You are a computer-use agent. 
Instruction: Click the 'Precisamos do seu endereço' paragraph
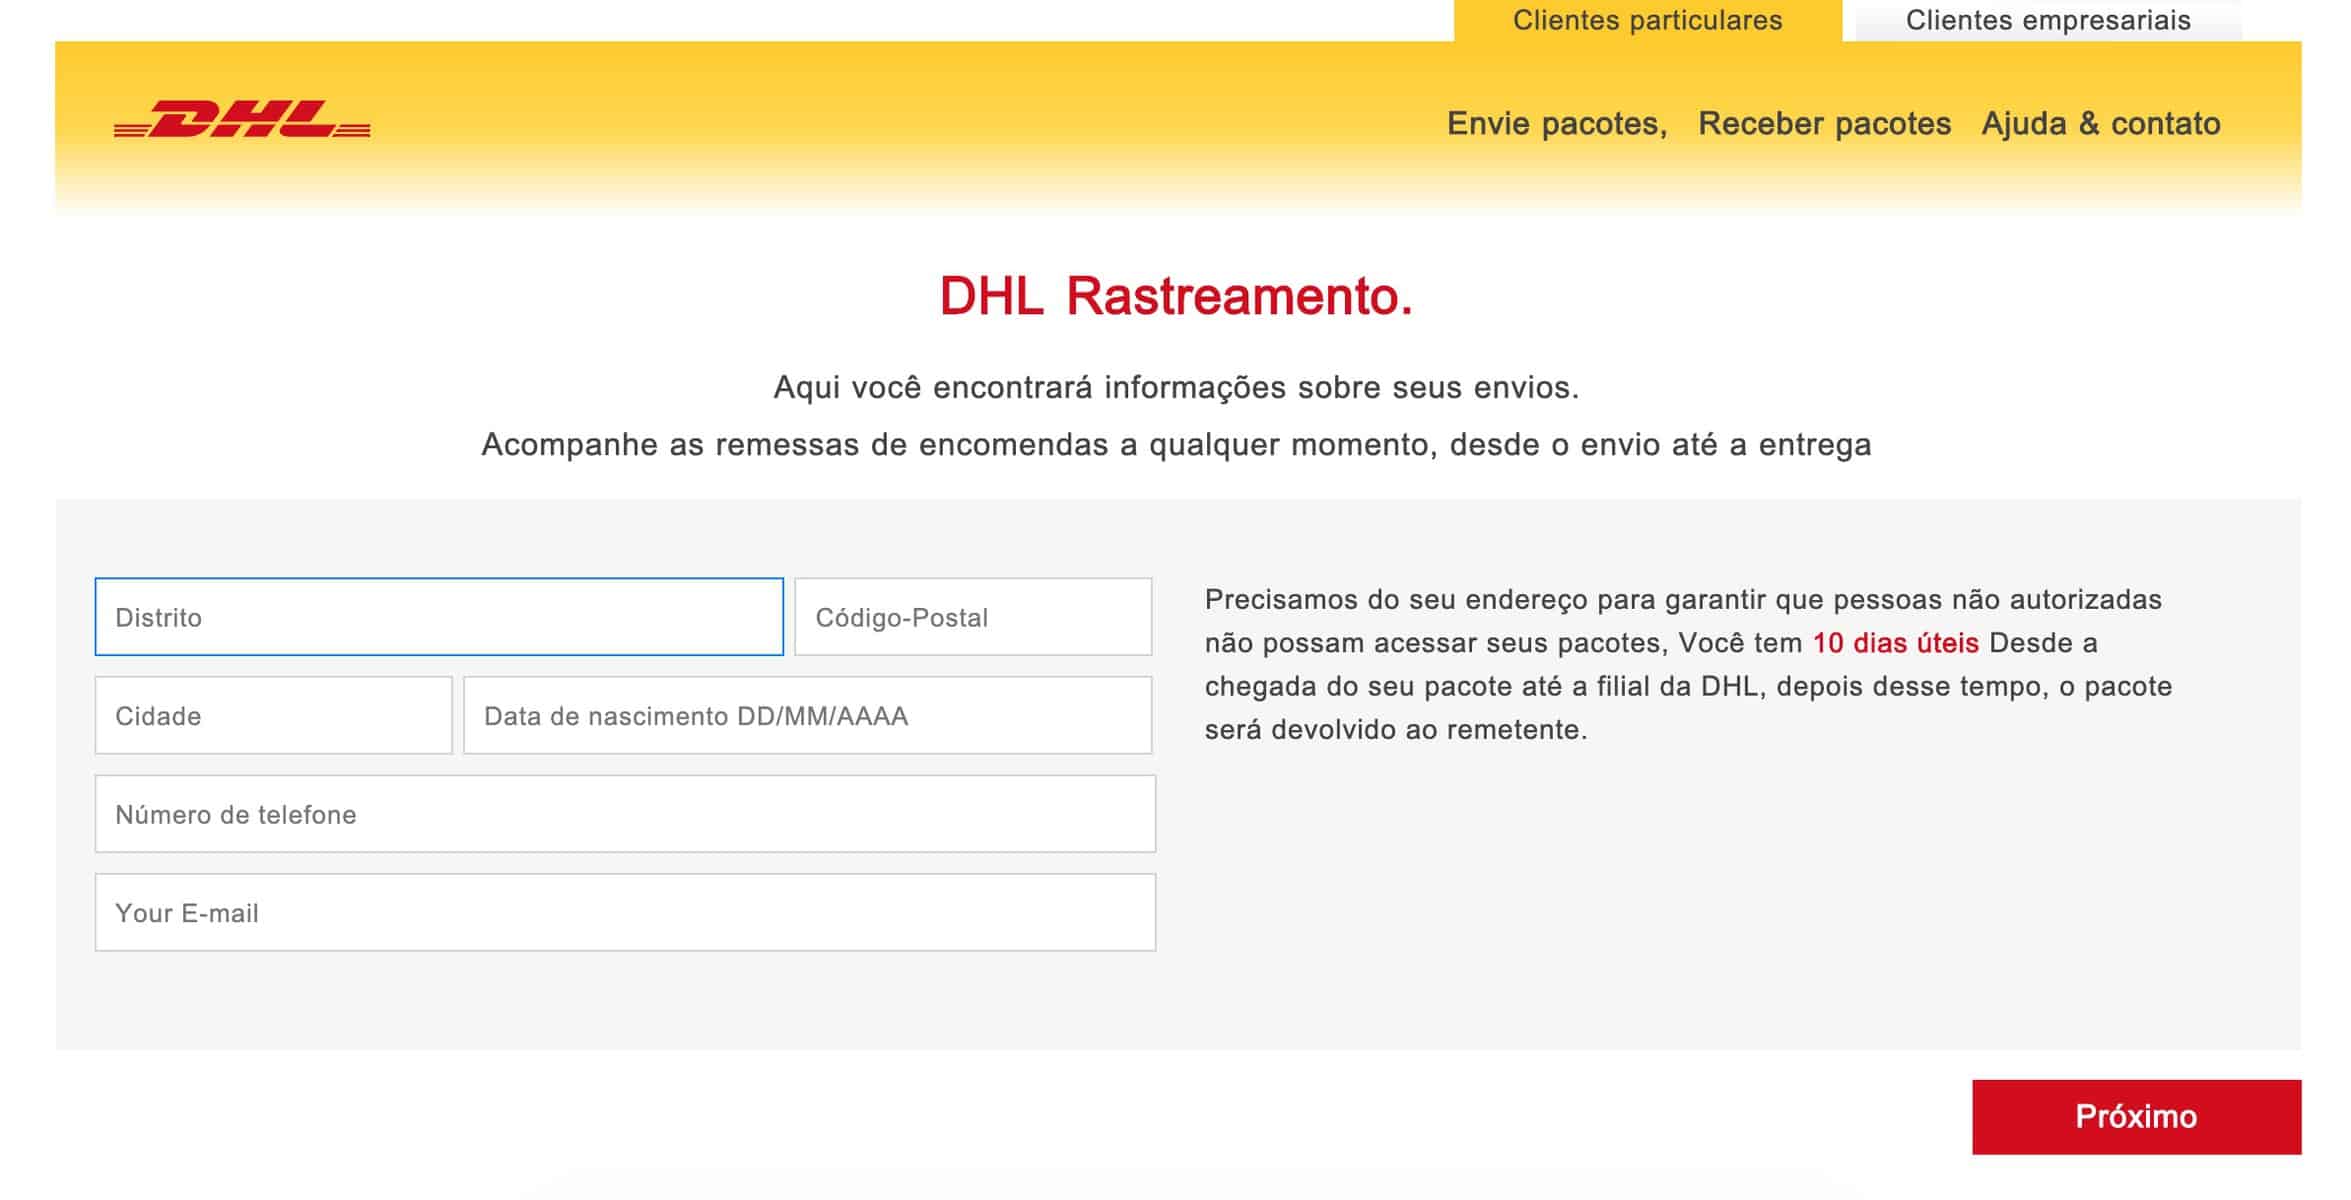pyautogui.click(x=1688, y=665)
